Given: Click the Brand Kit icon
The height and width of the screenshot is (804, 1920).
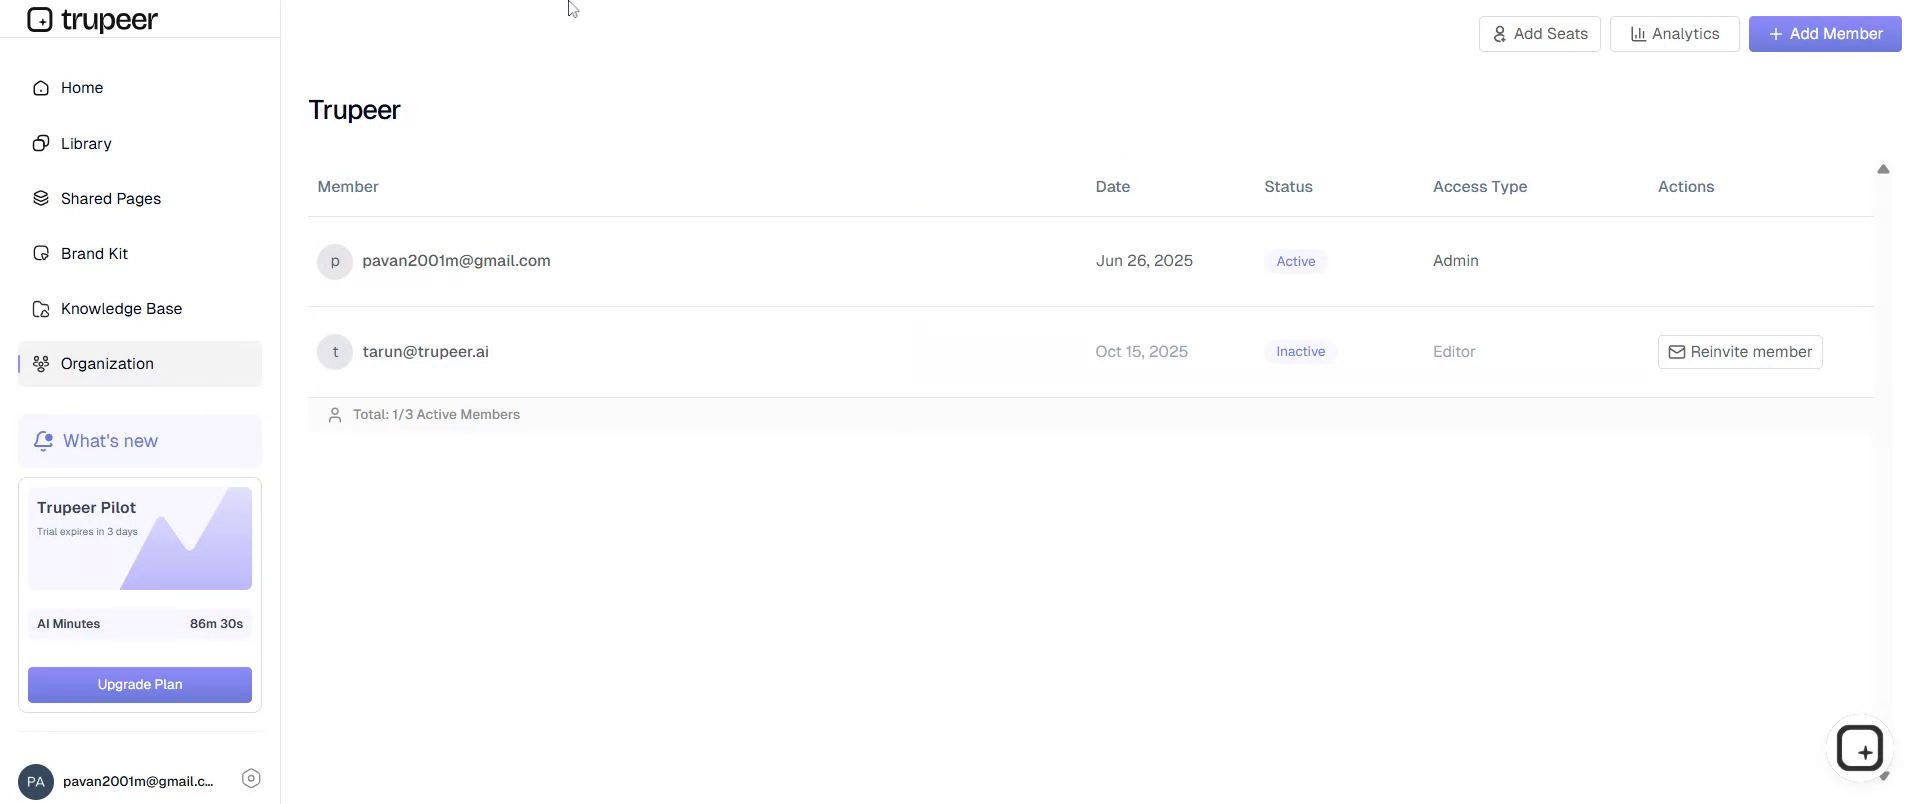Looking at the screenshot, I should point(41,253).
